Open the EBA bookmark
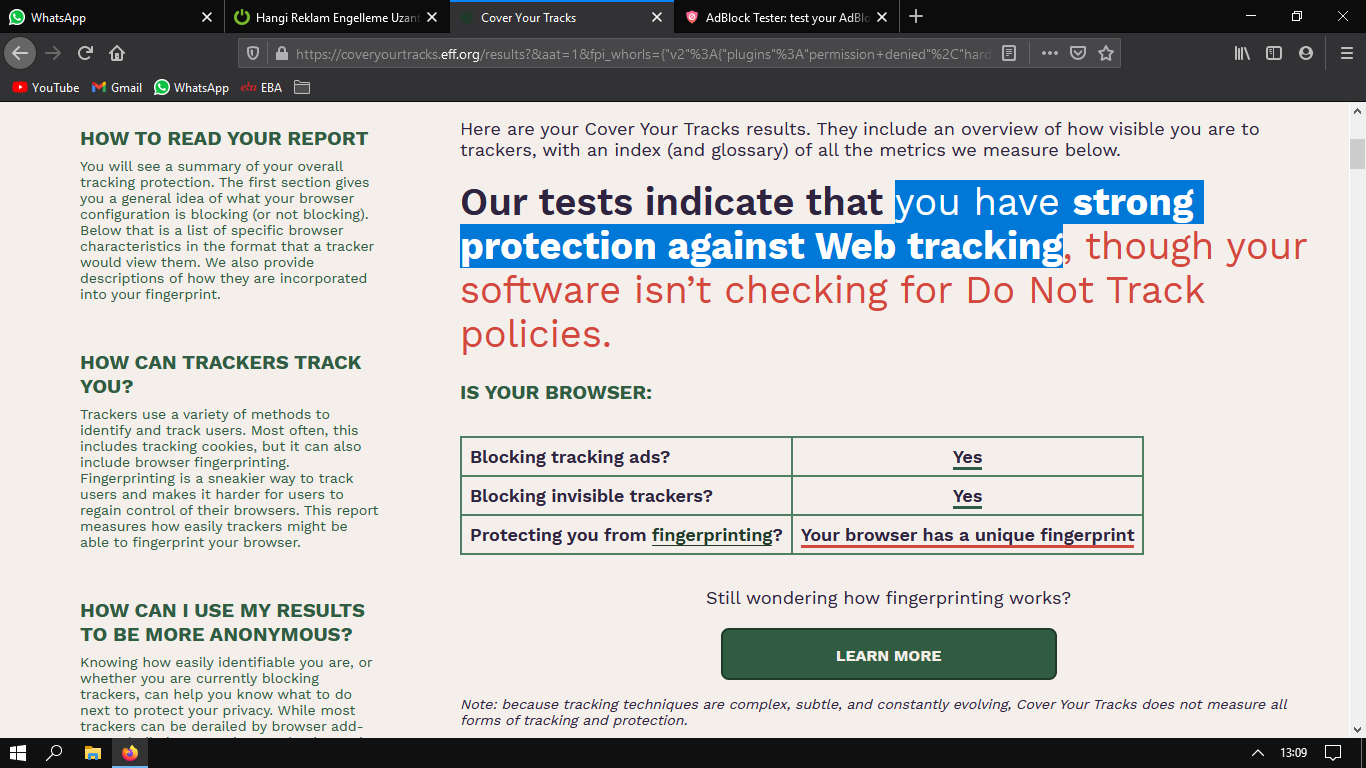Viewport: 1366px width, 768px height. [262, 87]
